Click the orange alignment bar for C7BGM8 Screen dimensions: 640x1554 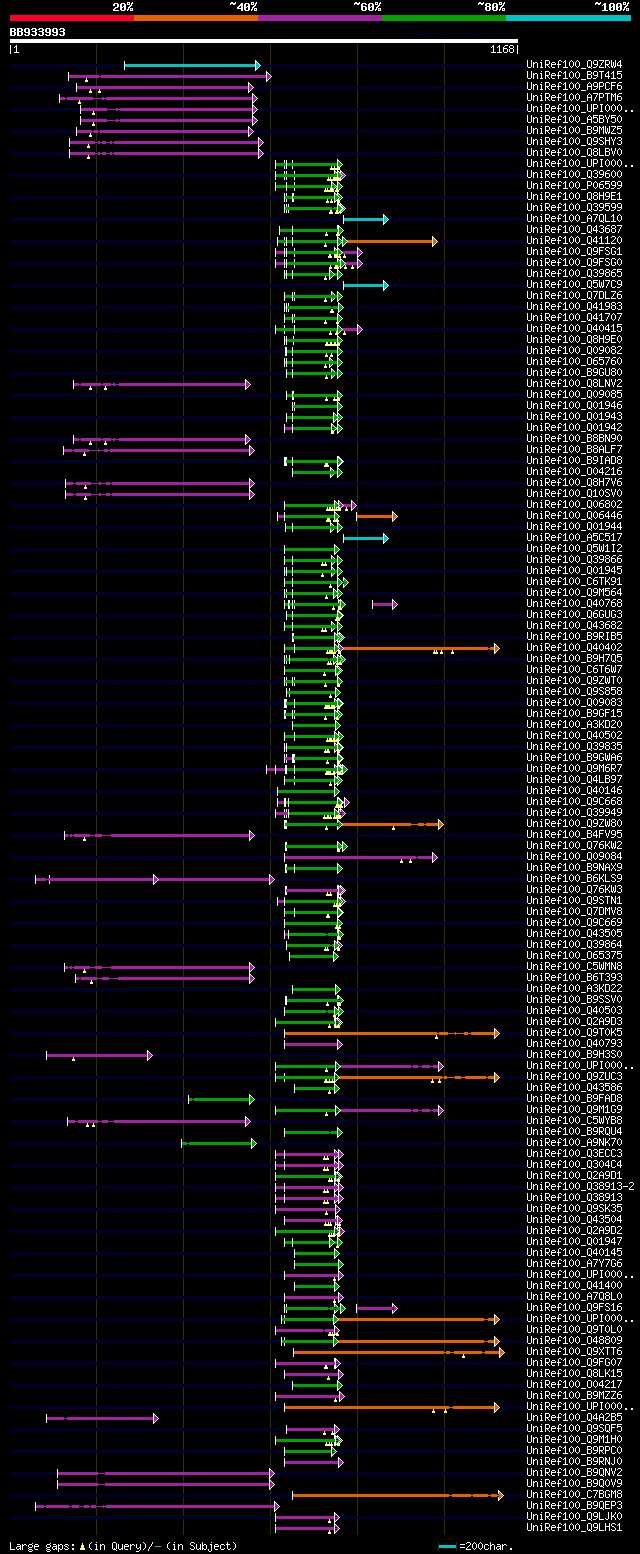pos(397,1495)
